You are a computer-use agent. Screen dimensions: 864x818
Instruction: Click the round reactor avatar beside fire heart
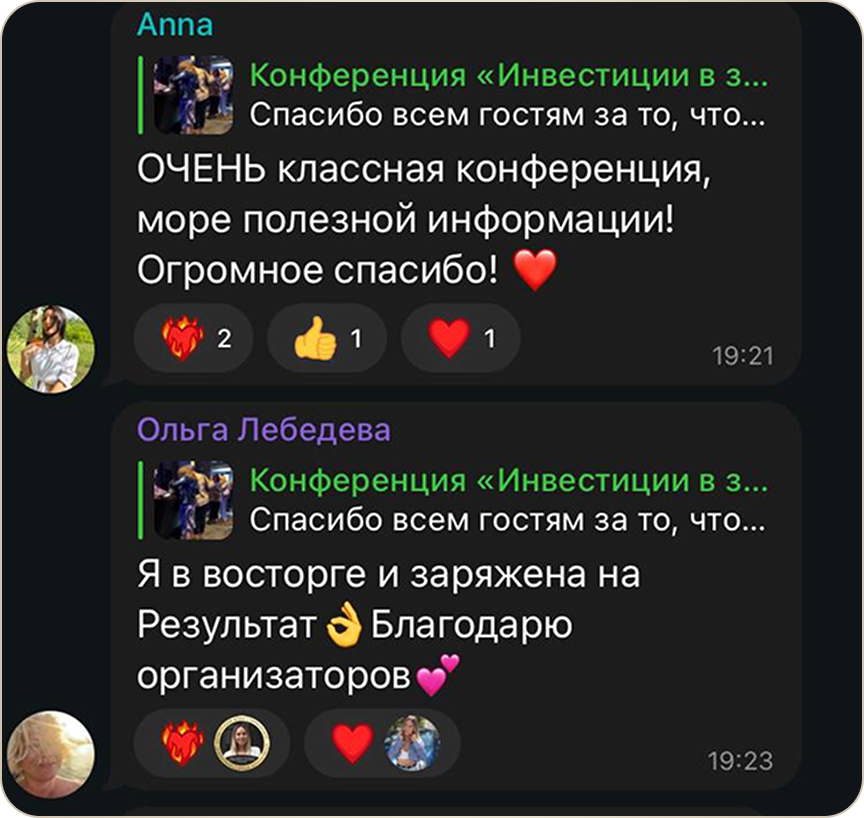241,743
